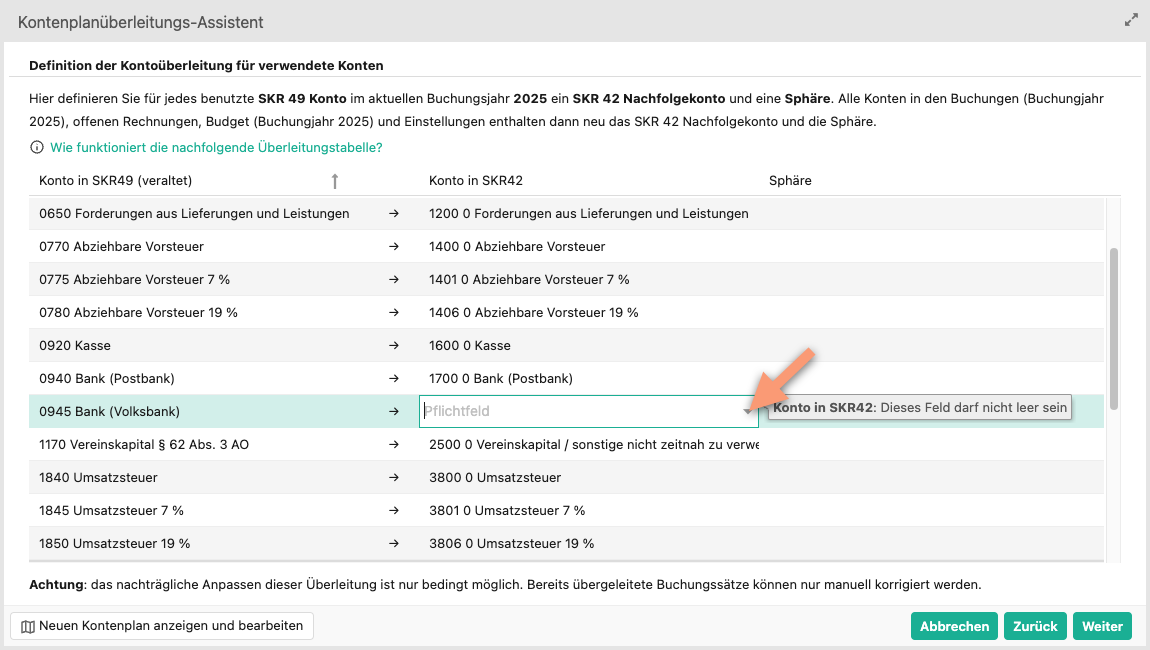Click arrow icon in 0945 Bank (Volksbank) row
The image size is (1150, 650).
394,412
